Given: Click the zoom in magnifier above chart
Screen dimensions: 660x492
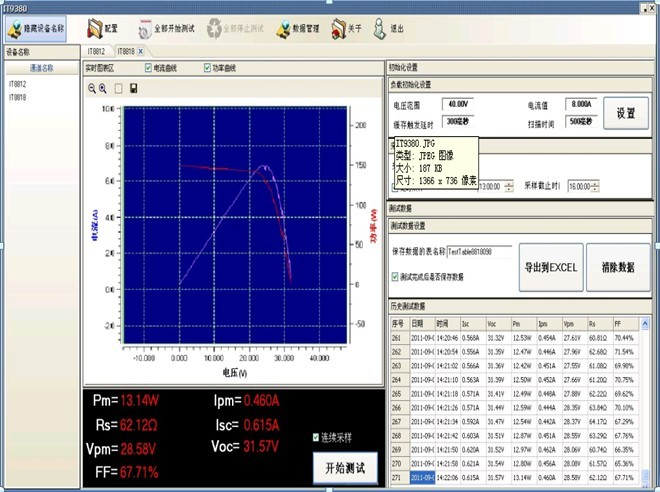Looking at the screenshot, I should (x=103, y=88).
